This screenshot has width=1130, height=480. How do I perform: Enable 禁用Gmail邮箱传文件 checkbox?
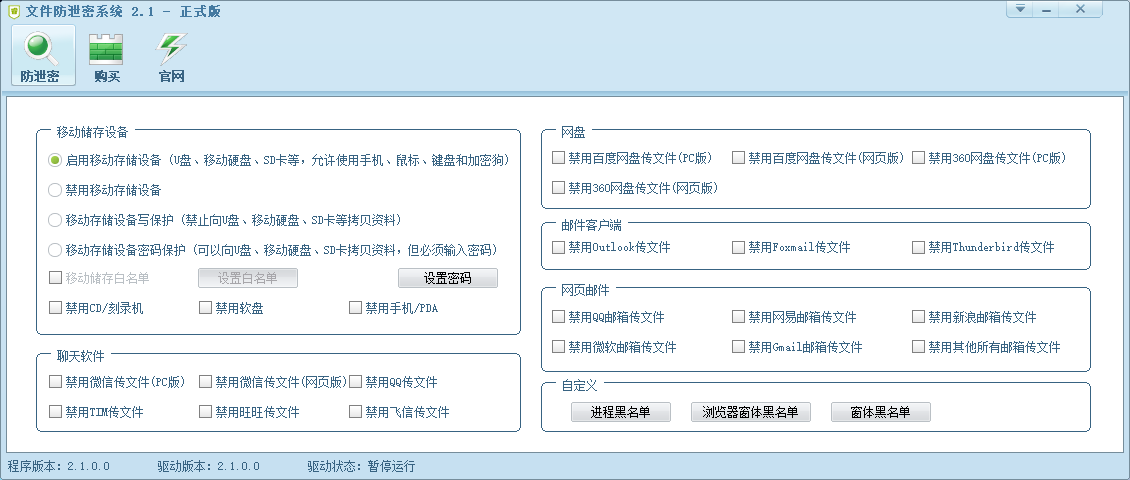click(x=739, y=347)
